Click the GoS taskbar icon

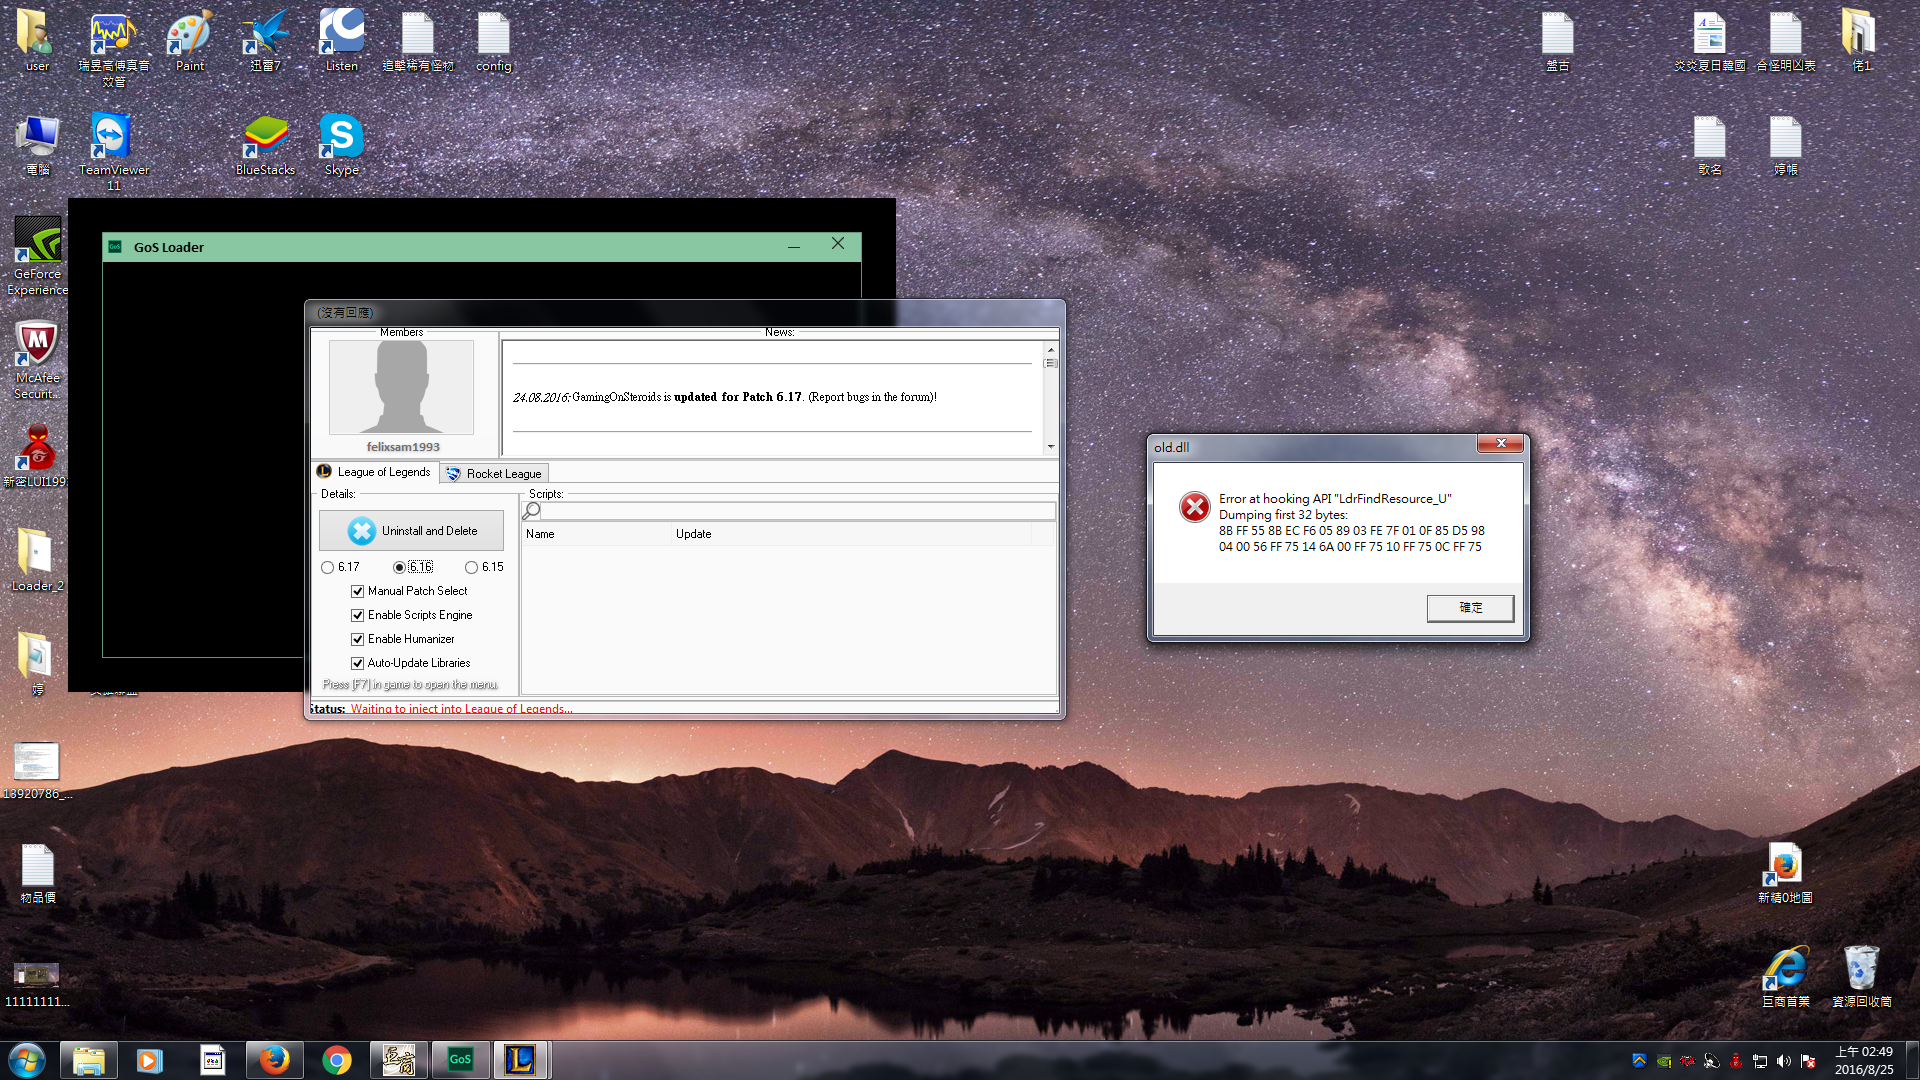(460, 1059)
